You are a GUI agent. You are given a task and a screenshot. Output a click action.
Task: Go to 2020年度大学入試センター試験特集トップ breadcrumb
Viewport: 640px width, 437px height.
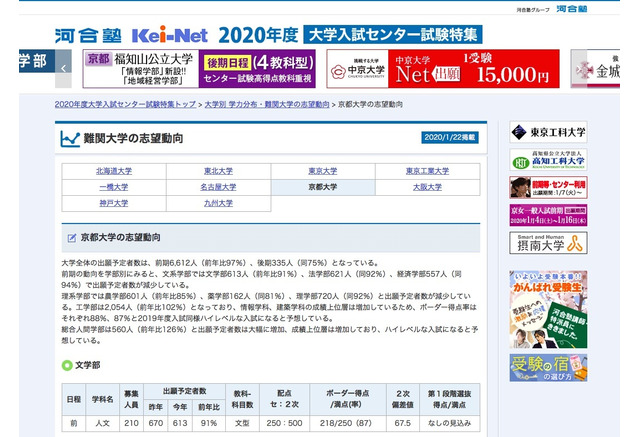click(126, 104)
